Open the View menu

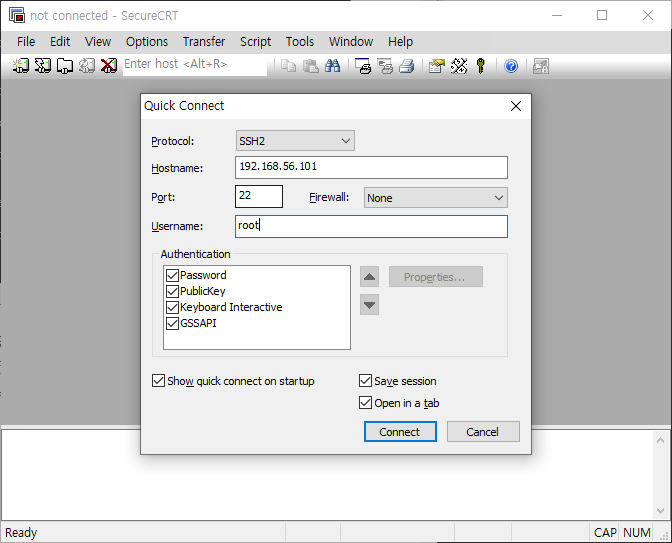[98, 42]
